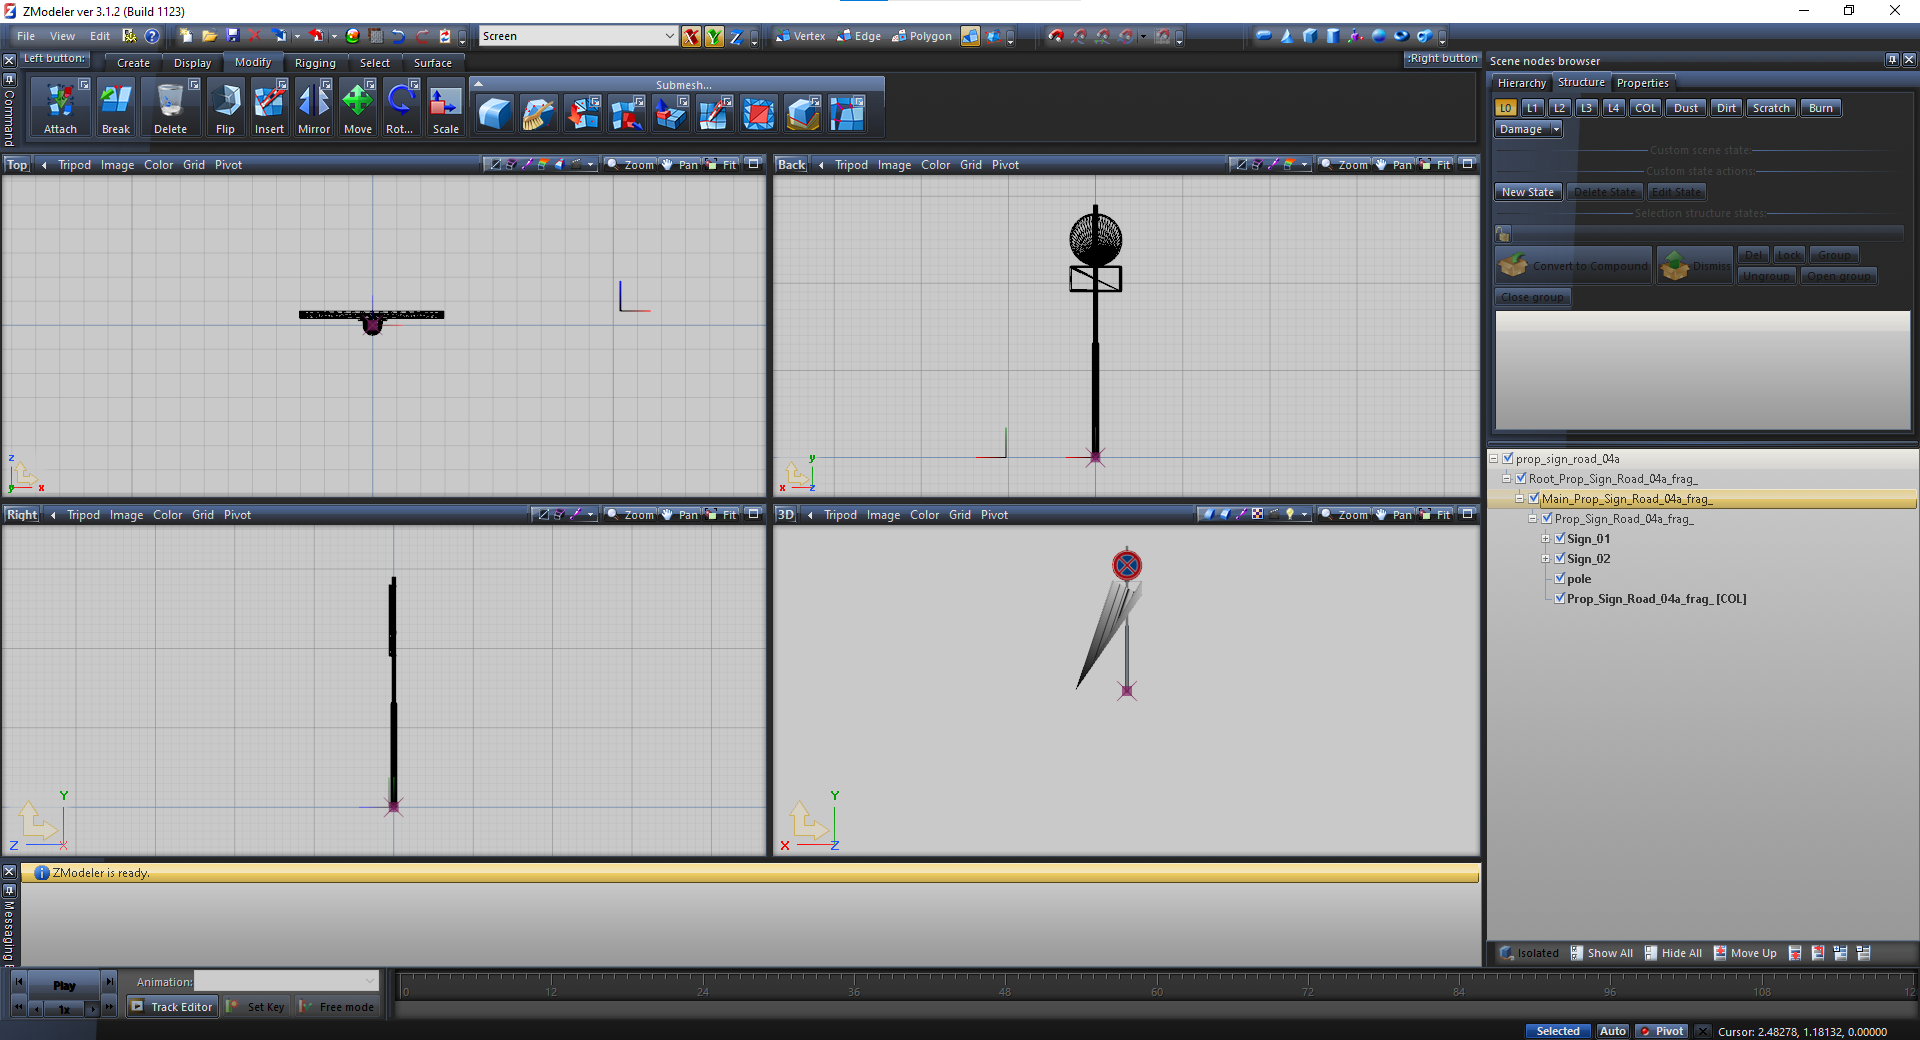Click the Convert to Compound box icon

(x=1514, y=265)
